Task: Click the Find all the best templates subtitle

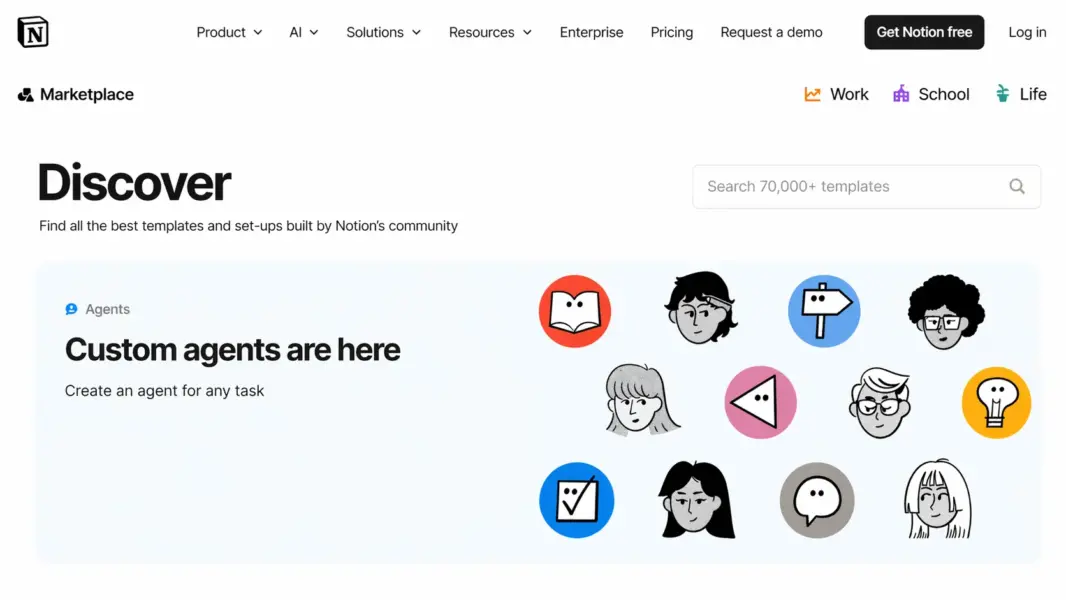Action: pos(248,226)
